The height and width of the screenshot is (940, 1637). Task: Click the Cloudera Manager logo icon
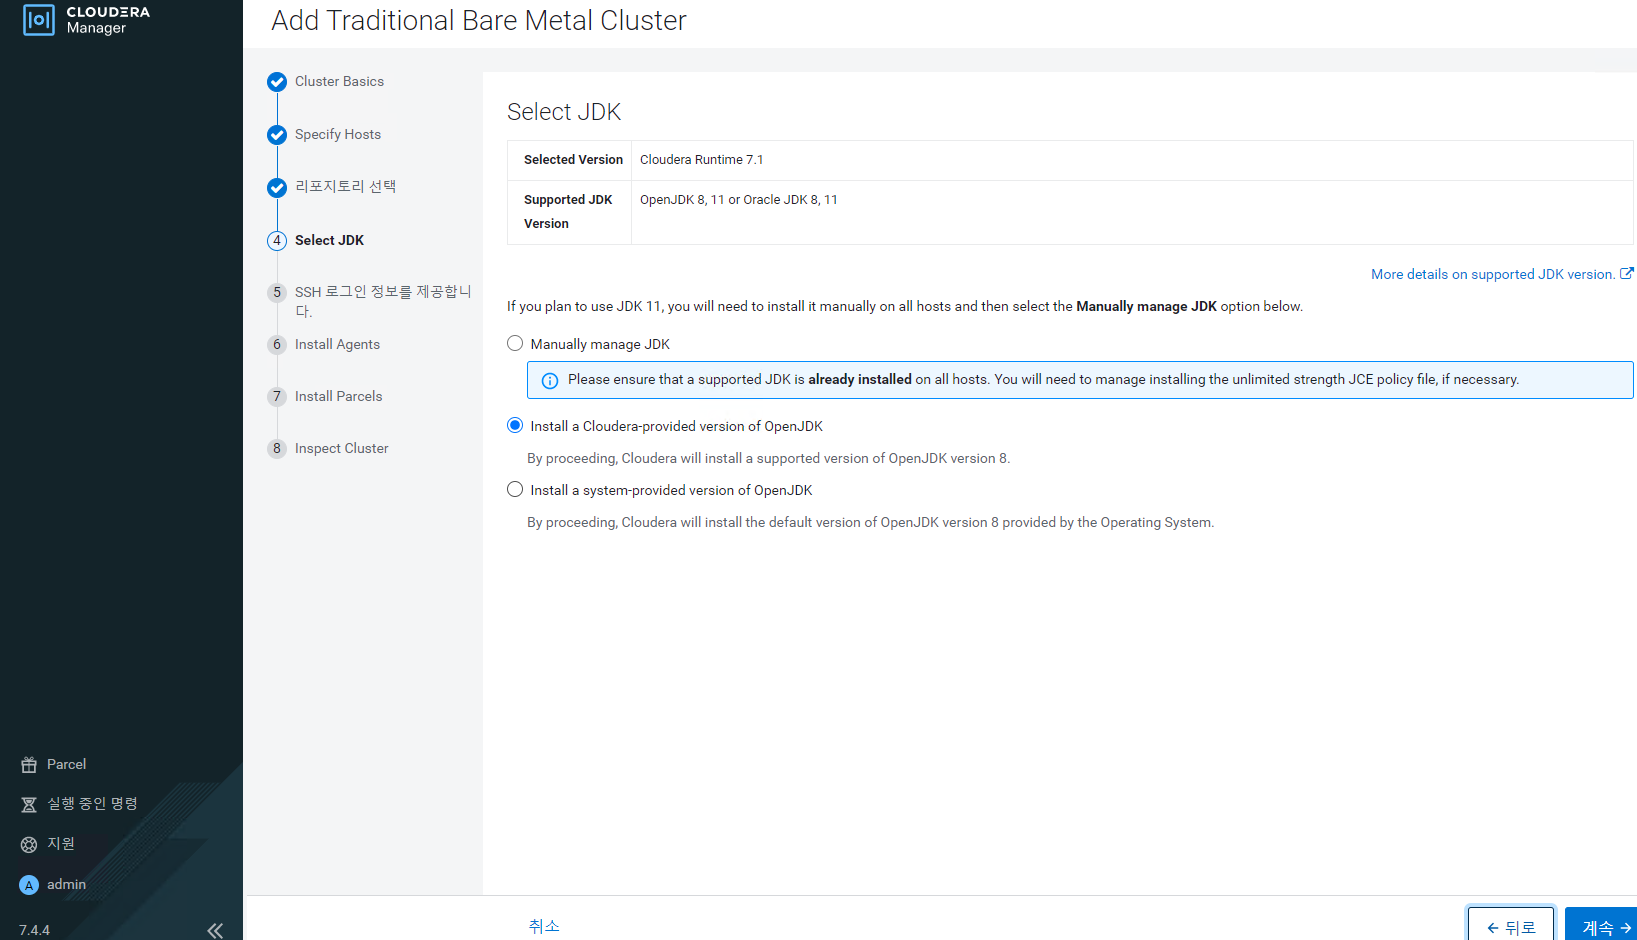click(x=38, y=19)
